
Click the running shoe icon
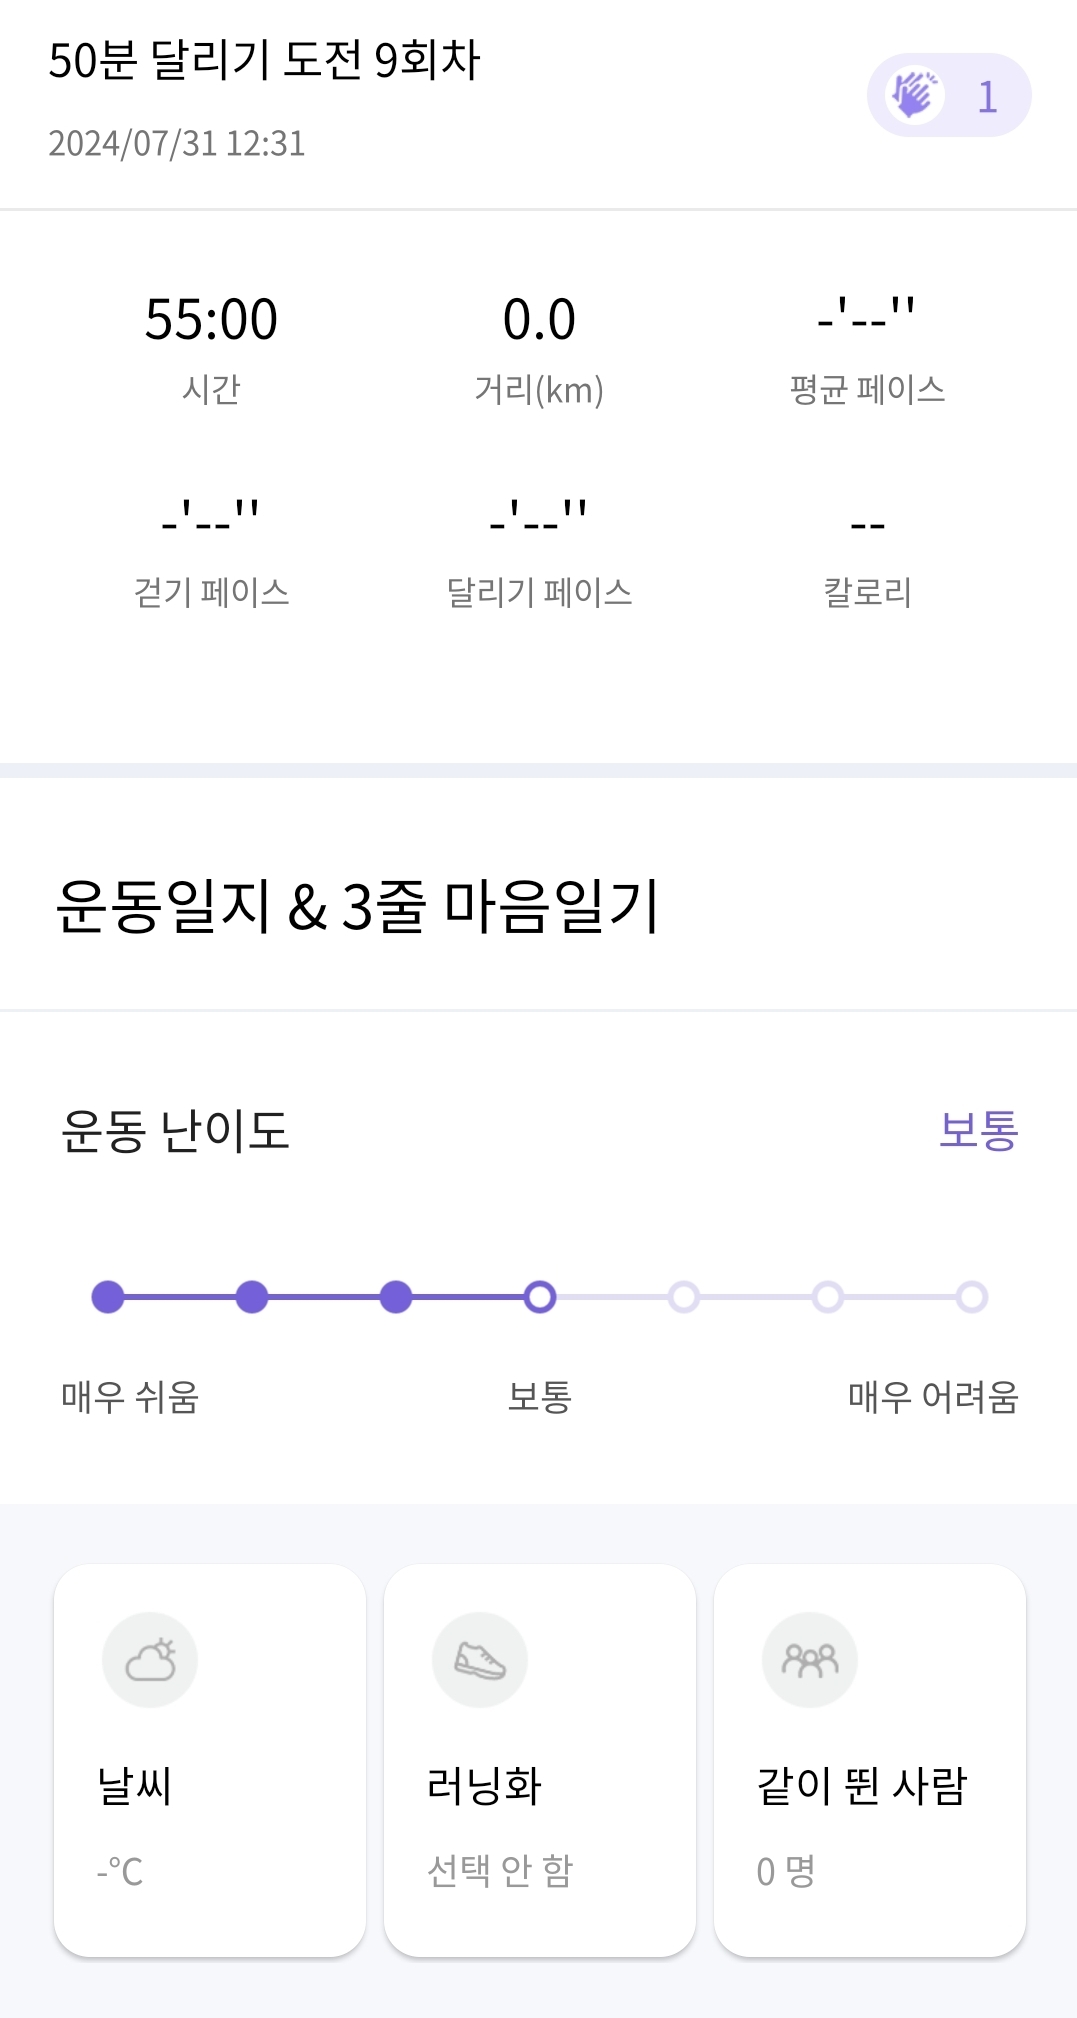pos(480,1660)
